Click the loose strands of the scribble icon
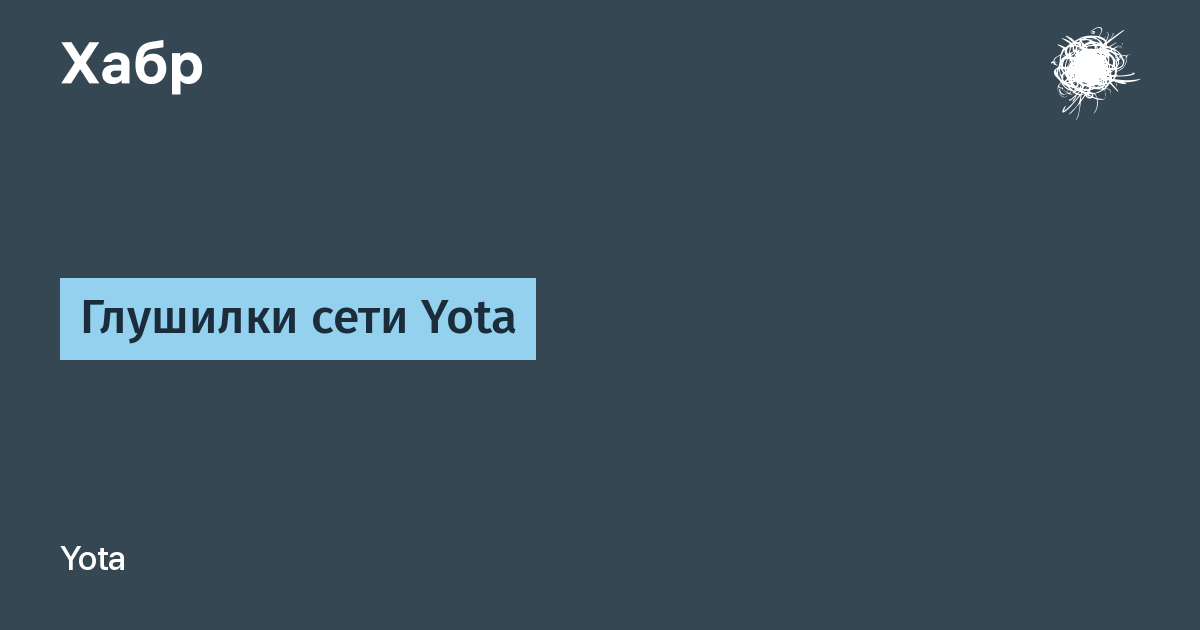This screenshot has width=1200, height=630. click(x=1125, y=78)
